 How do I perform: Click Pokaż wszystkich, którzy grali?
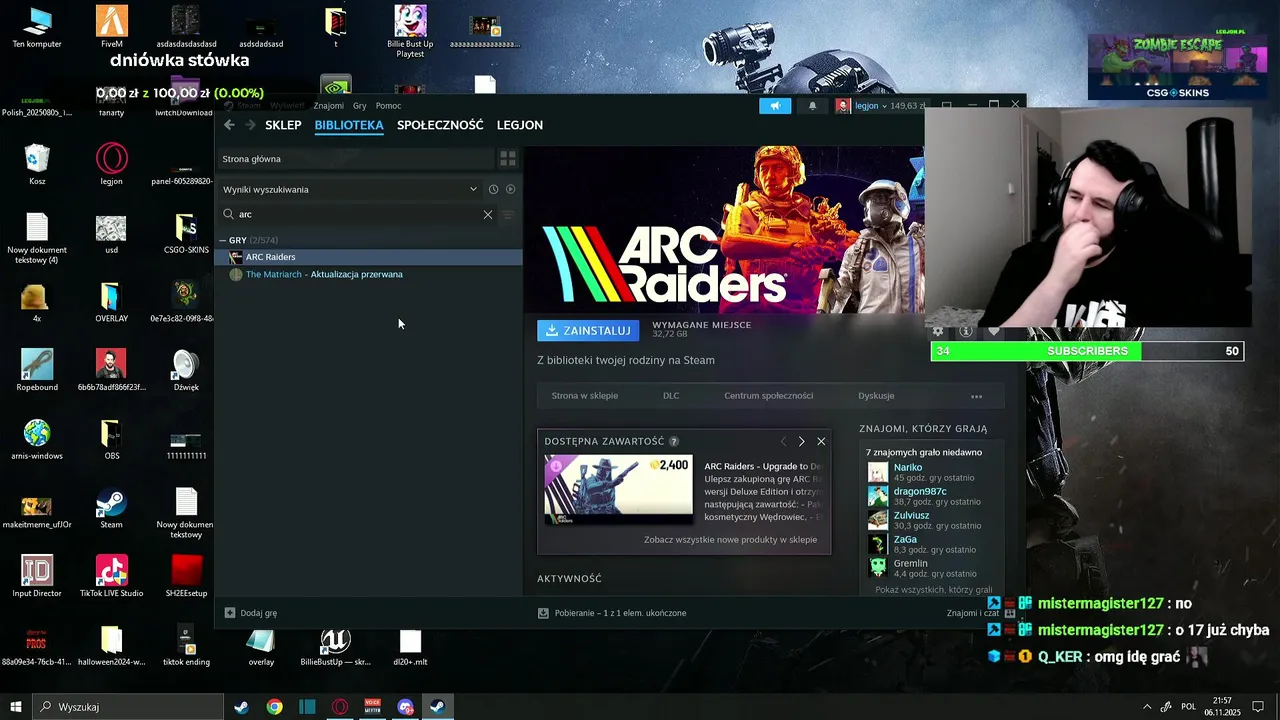pos(934,590)
